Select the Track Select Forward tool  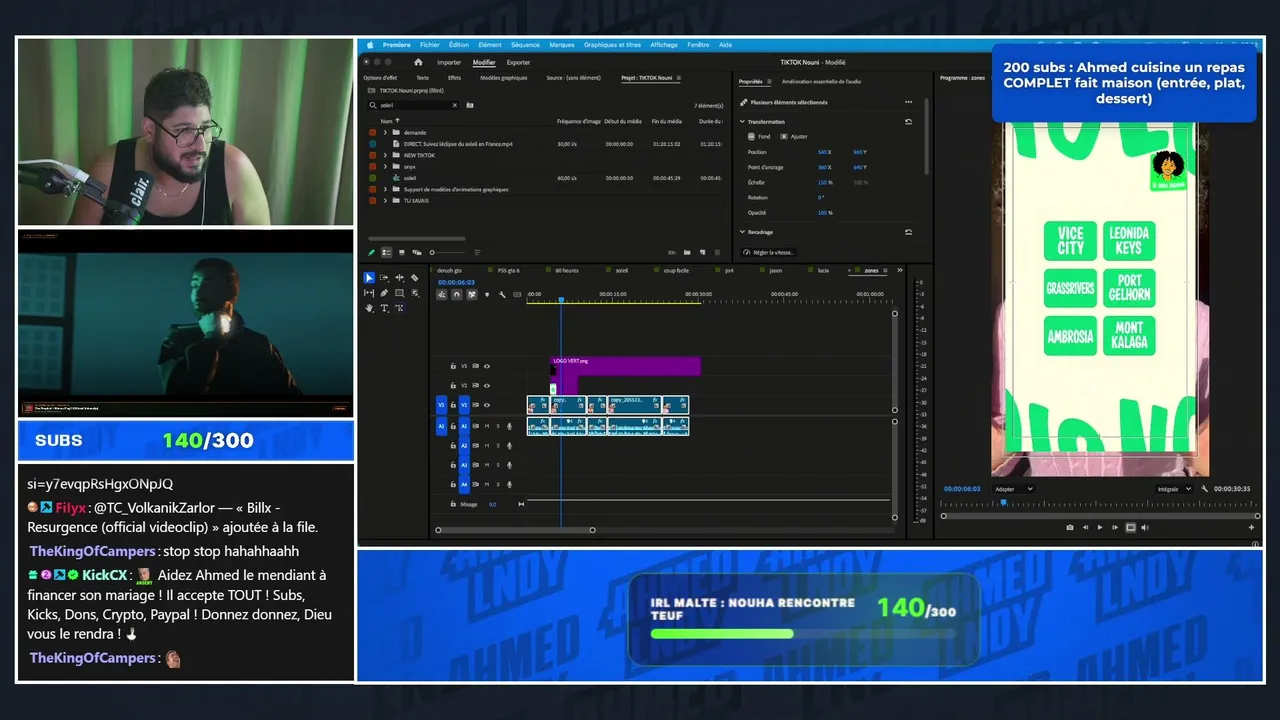coord(384,278)
